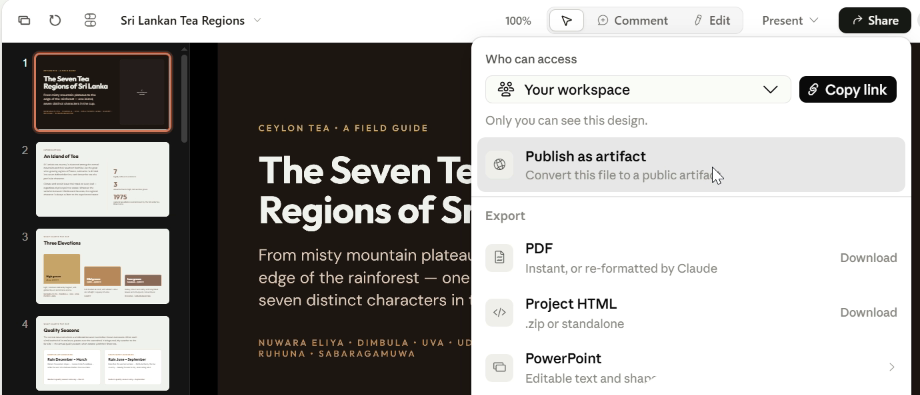Select slide 3 Three Elevations thumbnail
Image resolution: width=920 pixels, height=395 pixels.
coord(103,266)
